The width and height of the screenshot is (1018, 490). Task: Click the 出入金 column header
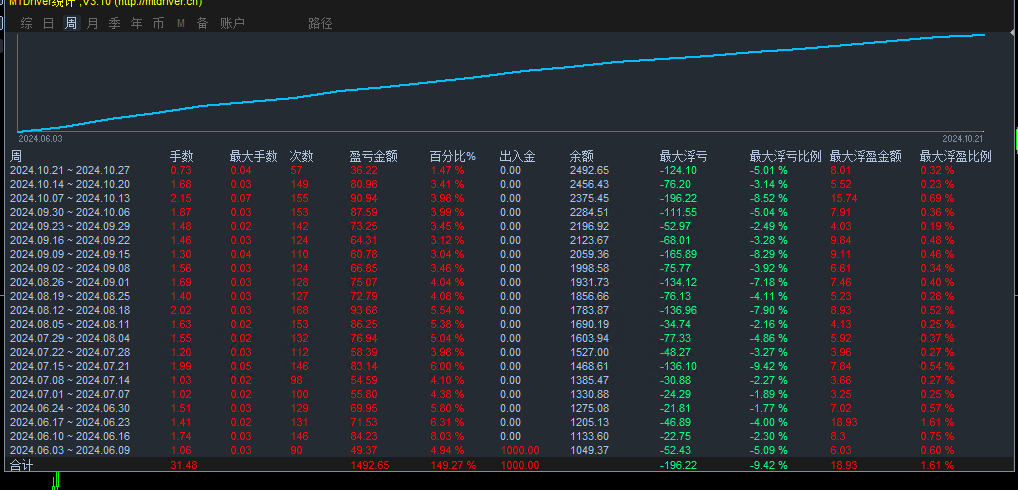coord(517,156)
